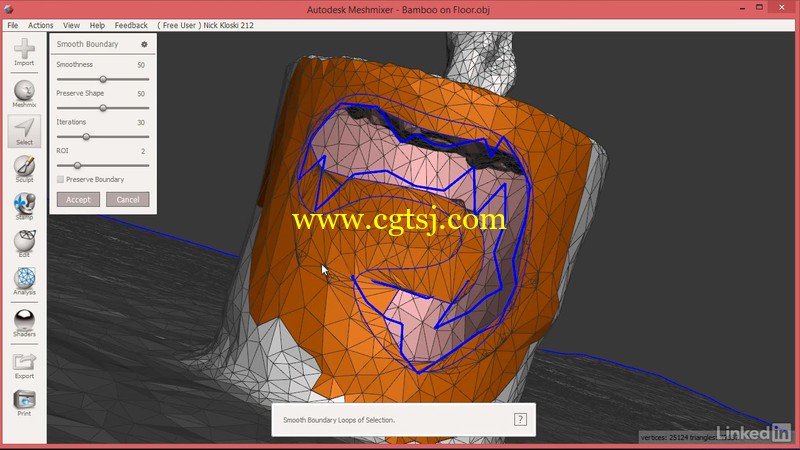Click the ROI slider handle
The width and height of the screenshot is (800, 450).
77,165
